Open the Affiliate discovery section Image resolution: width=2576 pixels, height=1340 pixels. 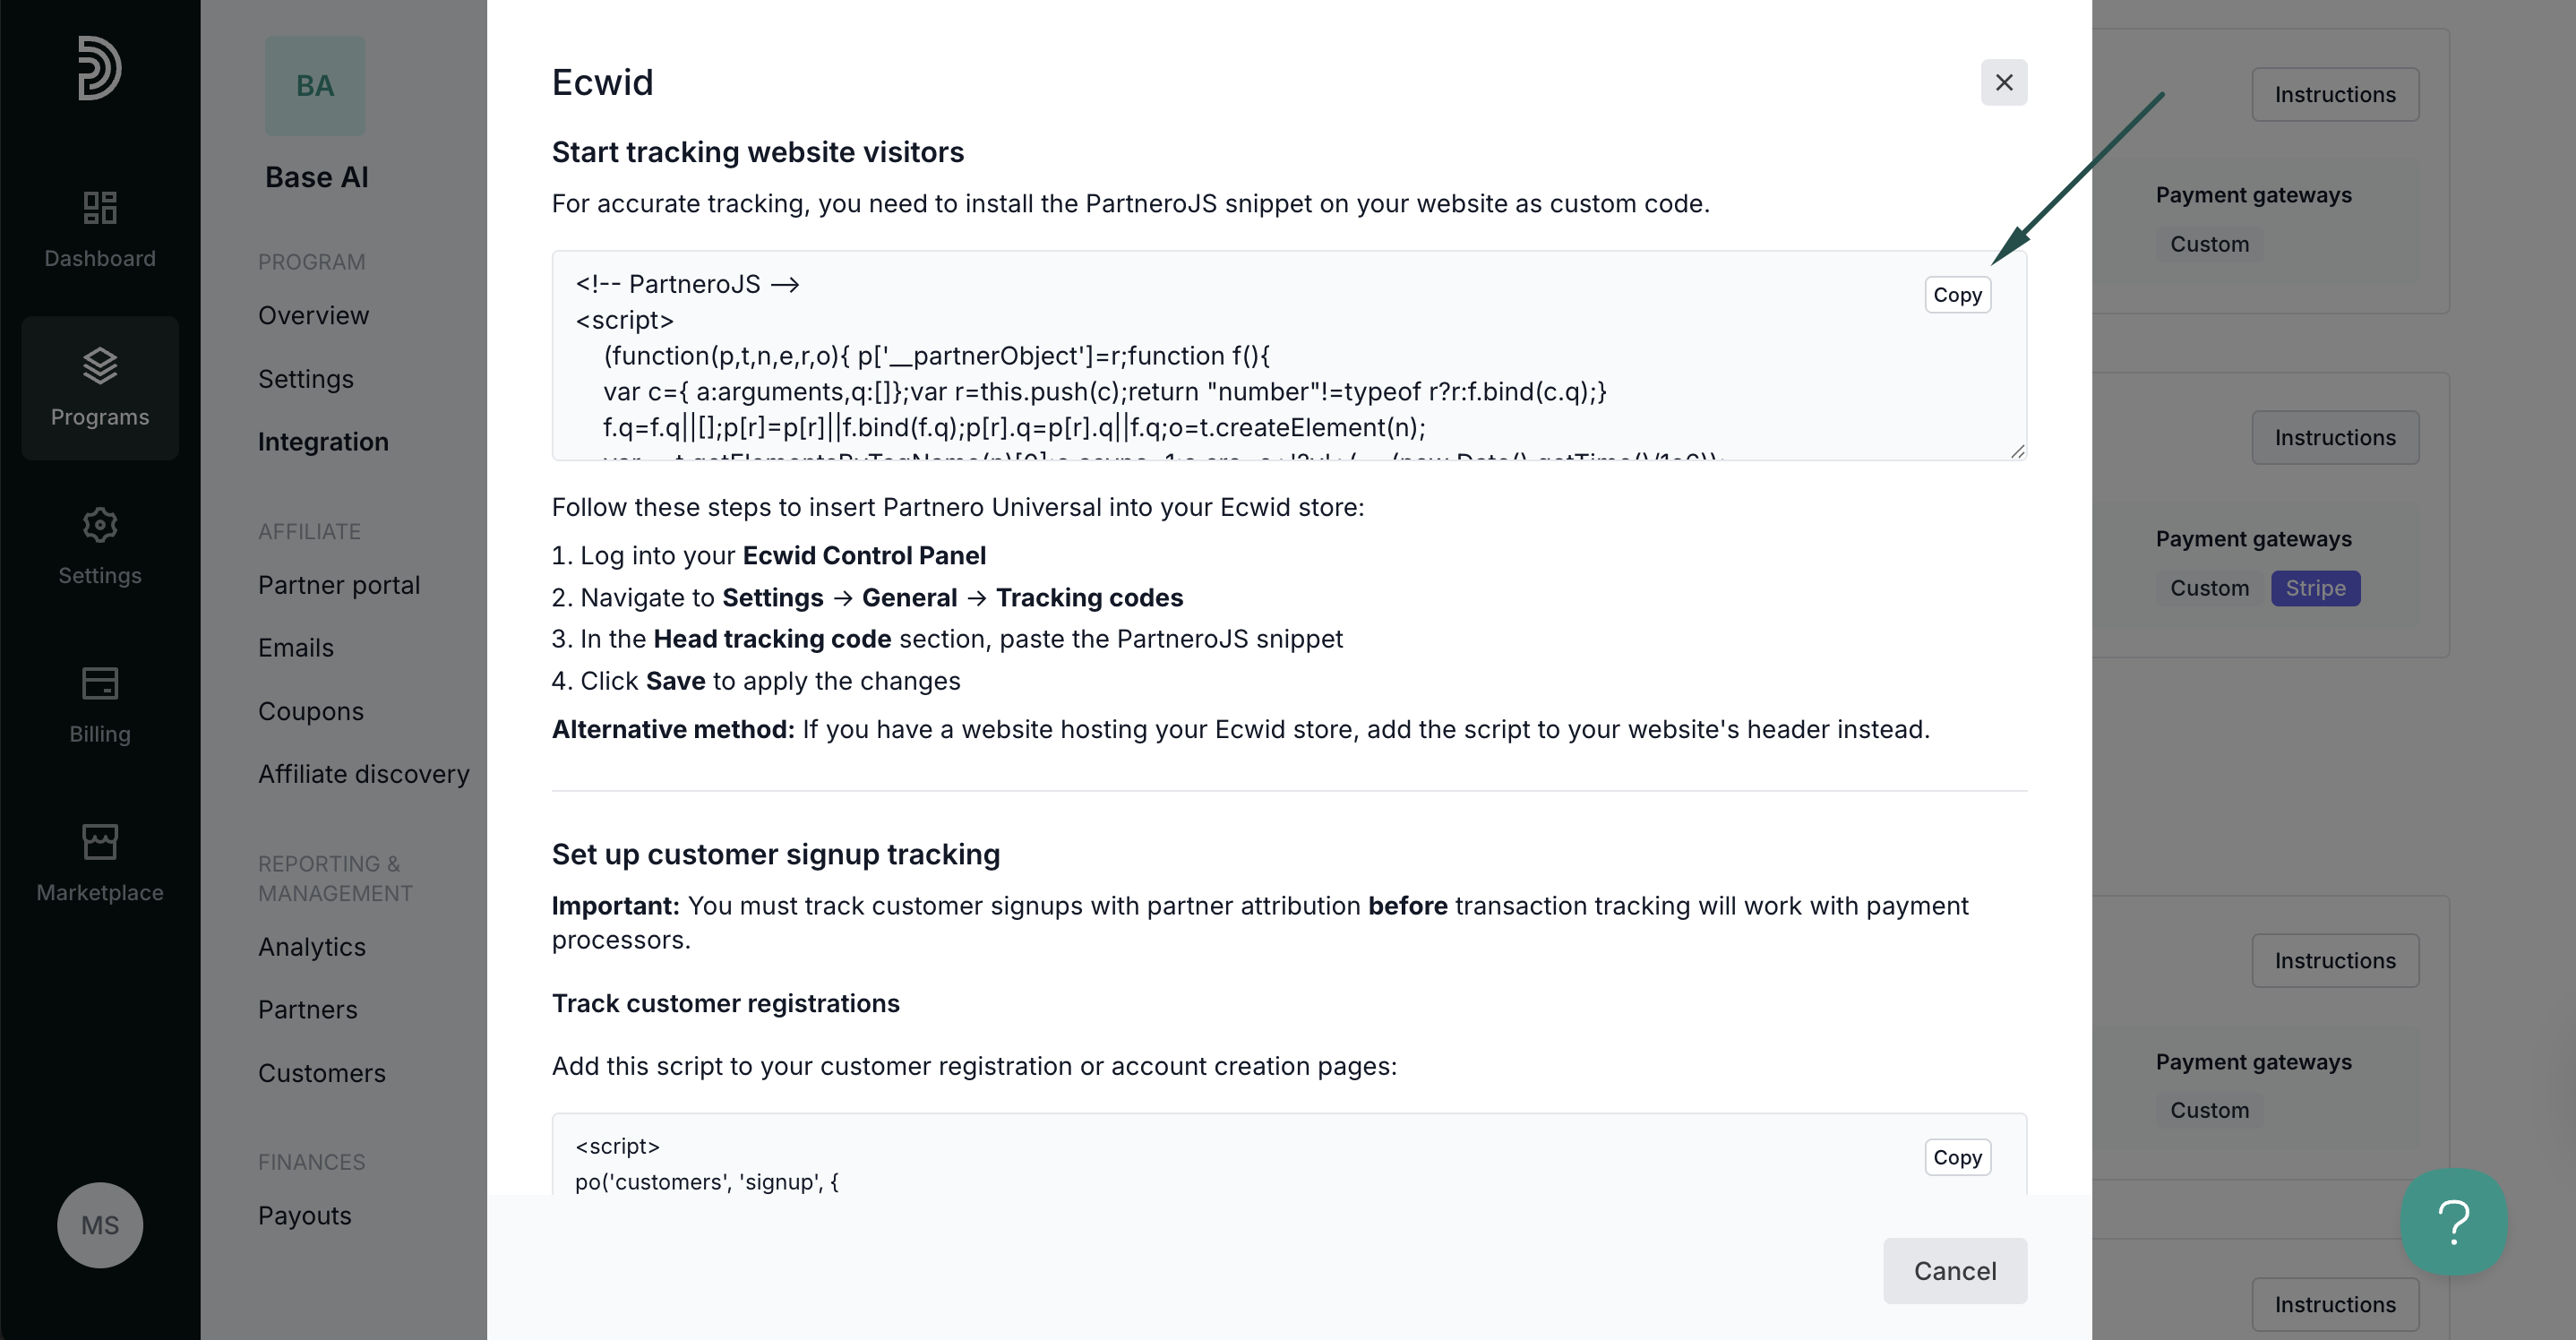coord(364,774)
